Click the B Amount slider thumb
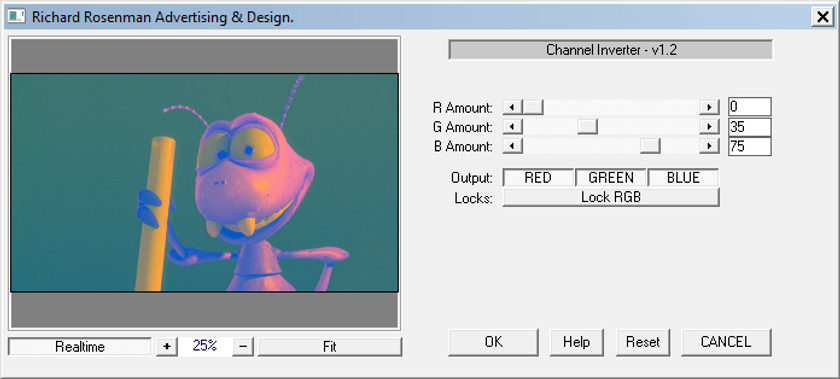 point(650,146)
